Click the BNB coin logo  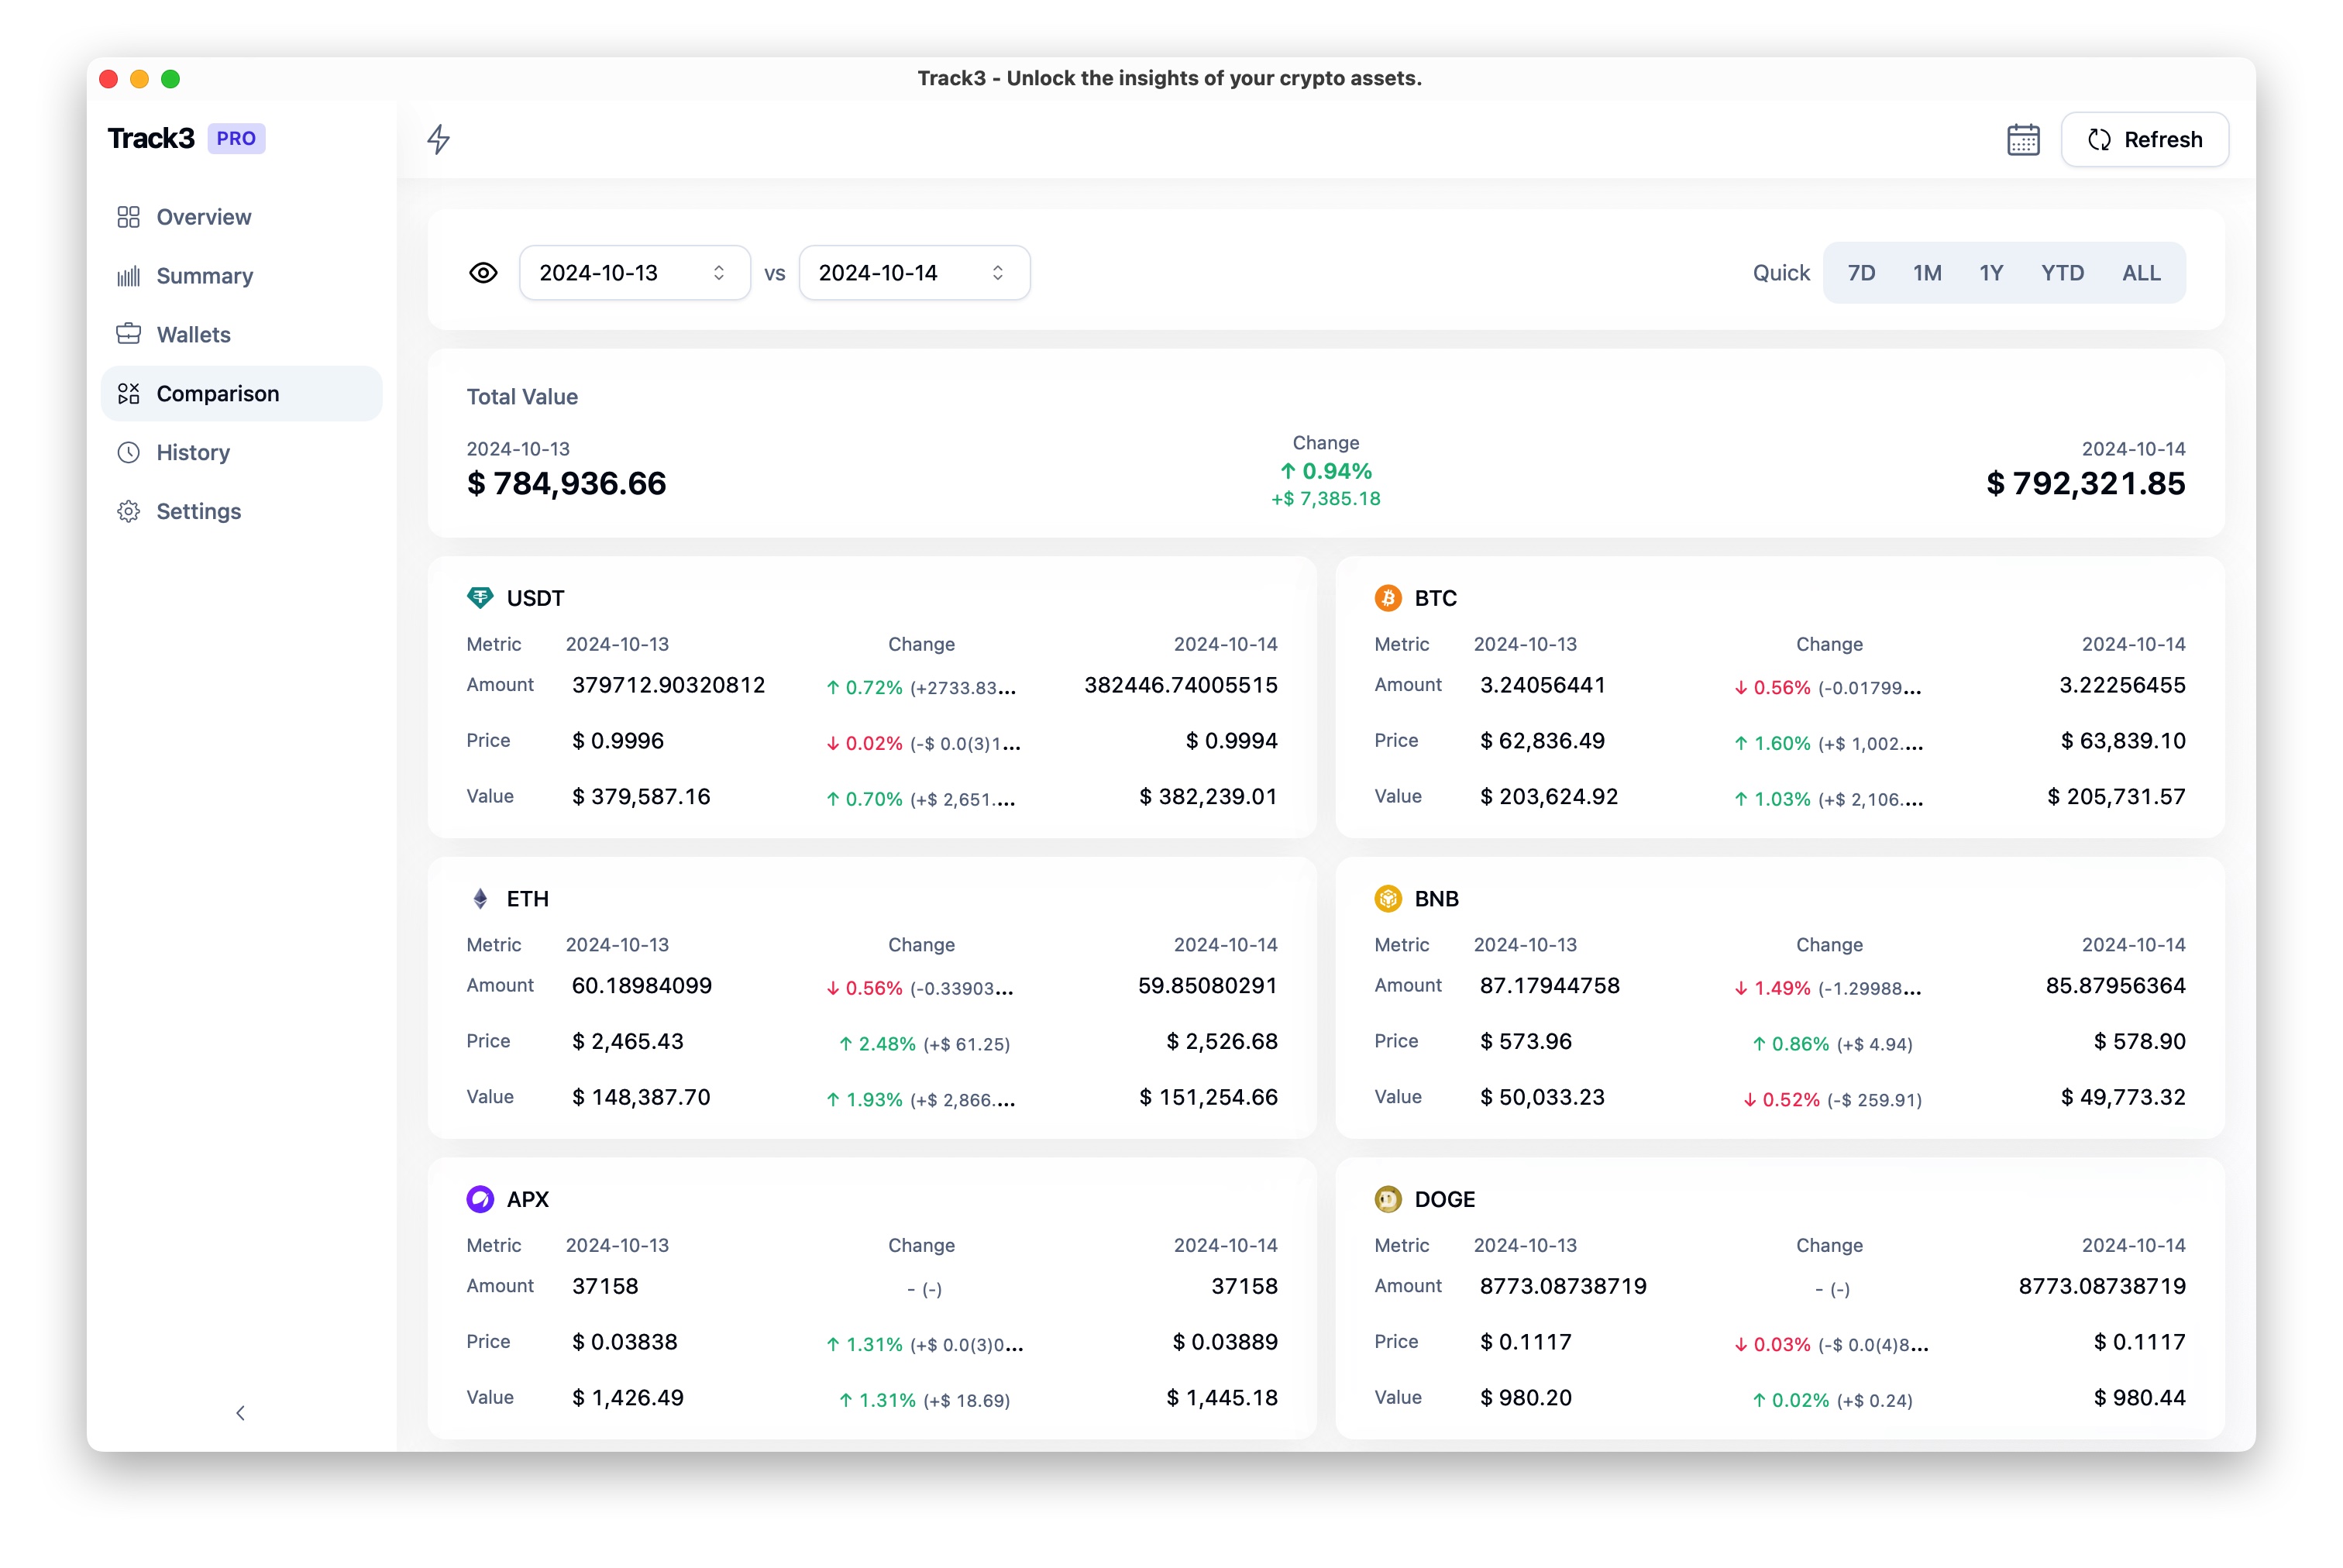tap(1387, 898)
